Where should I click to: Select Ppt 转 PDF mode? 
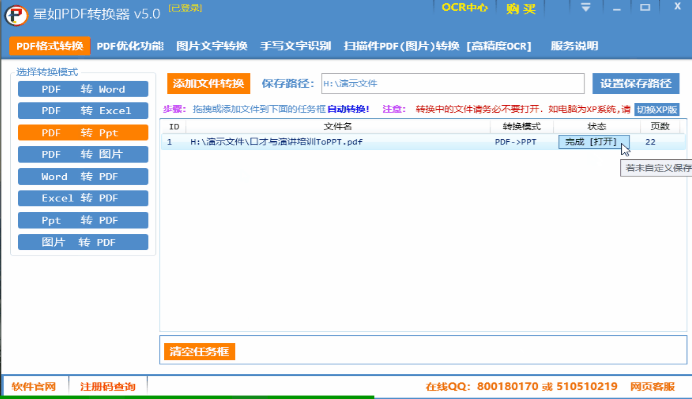pos(83,220)
